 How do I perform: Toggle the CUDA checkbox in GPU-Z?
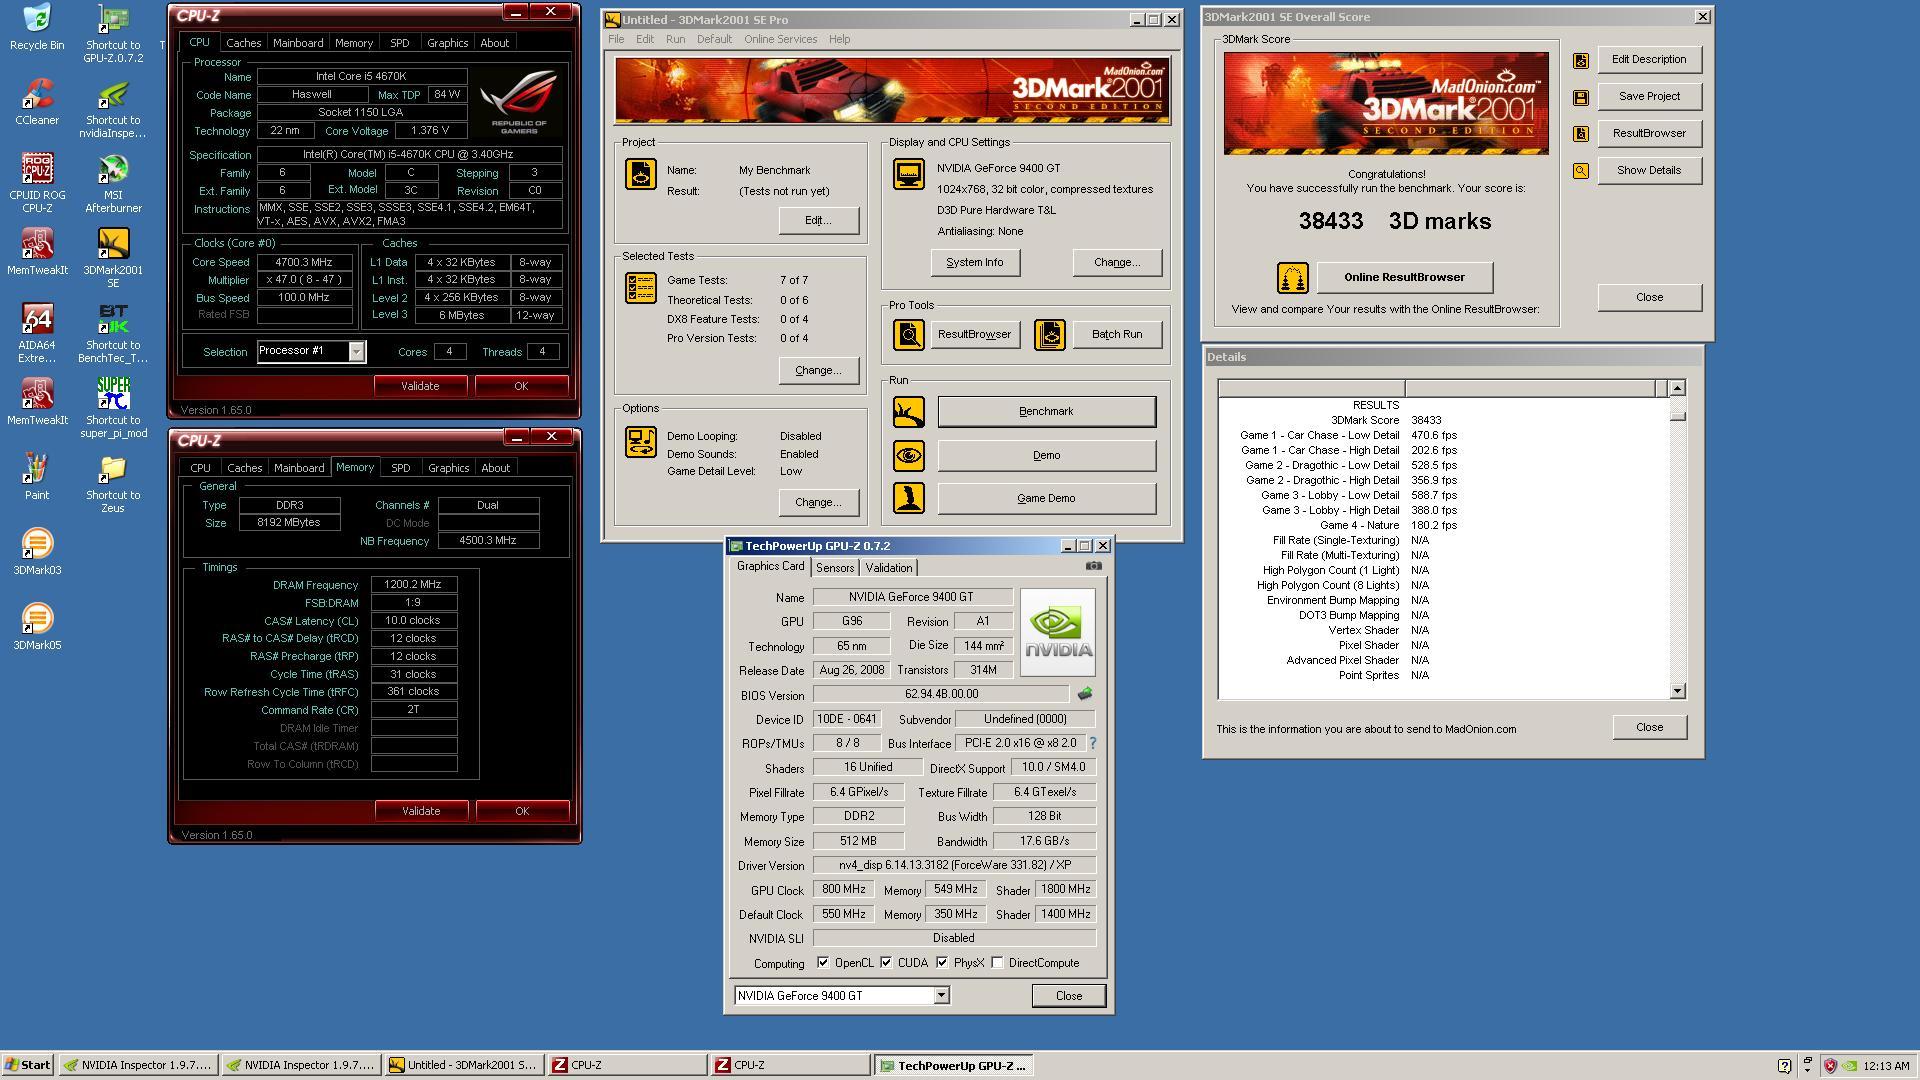pos(886,963)
